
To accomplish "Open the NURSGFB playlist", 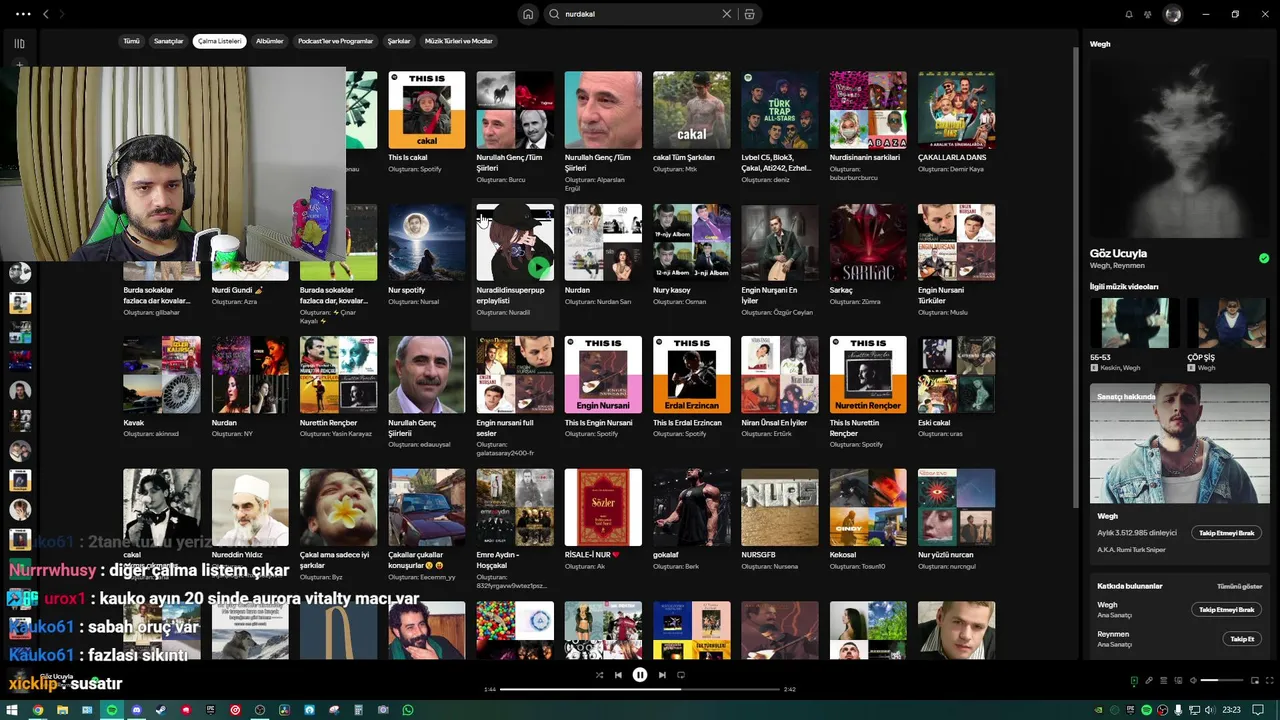I will point(780,520).
